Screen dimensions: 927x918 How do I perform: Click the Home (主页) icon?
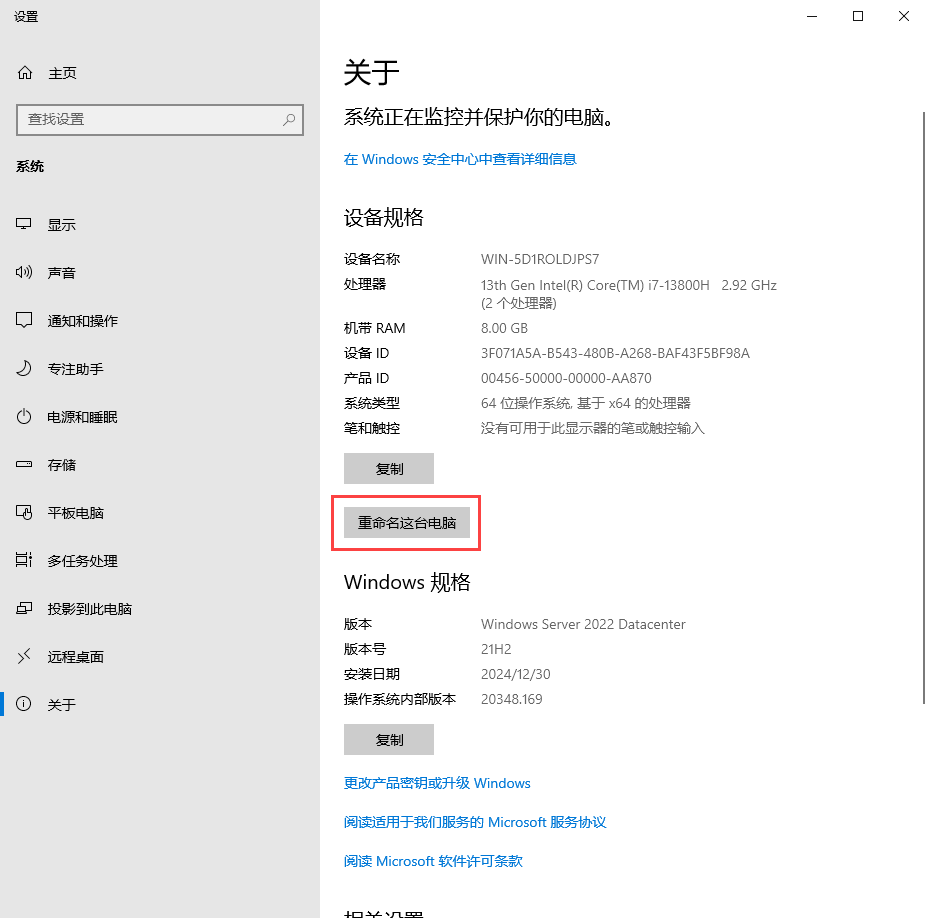click(25, 73)
